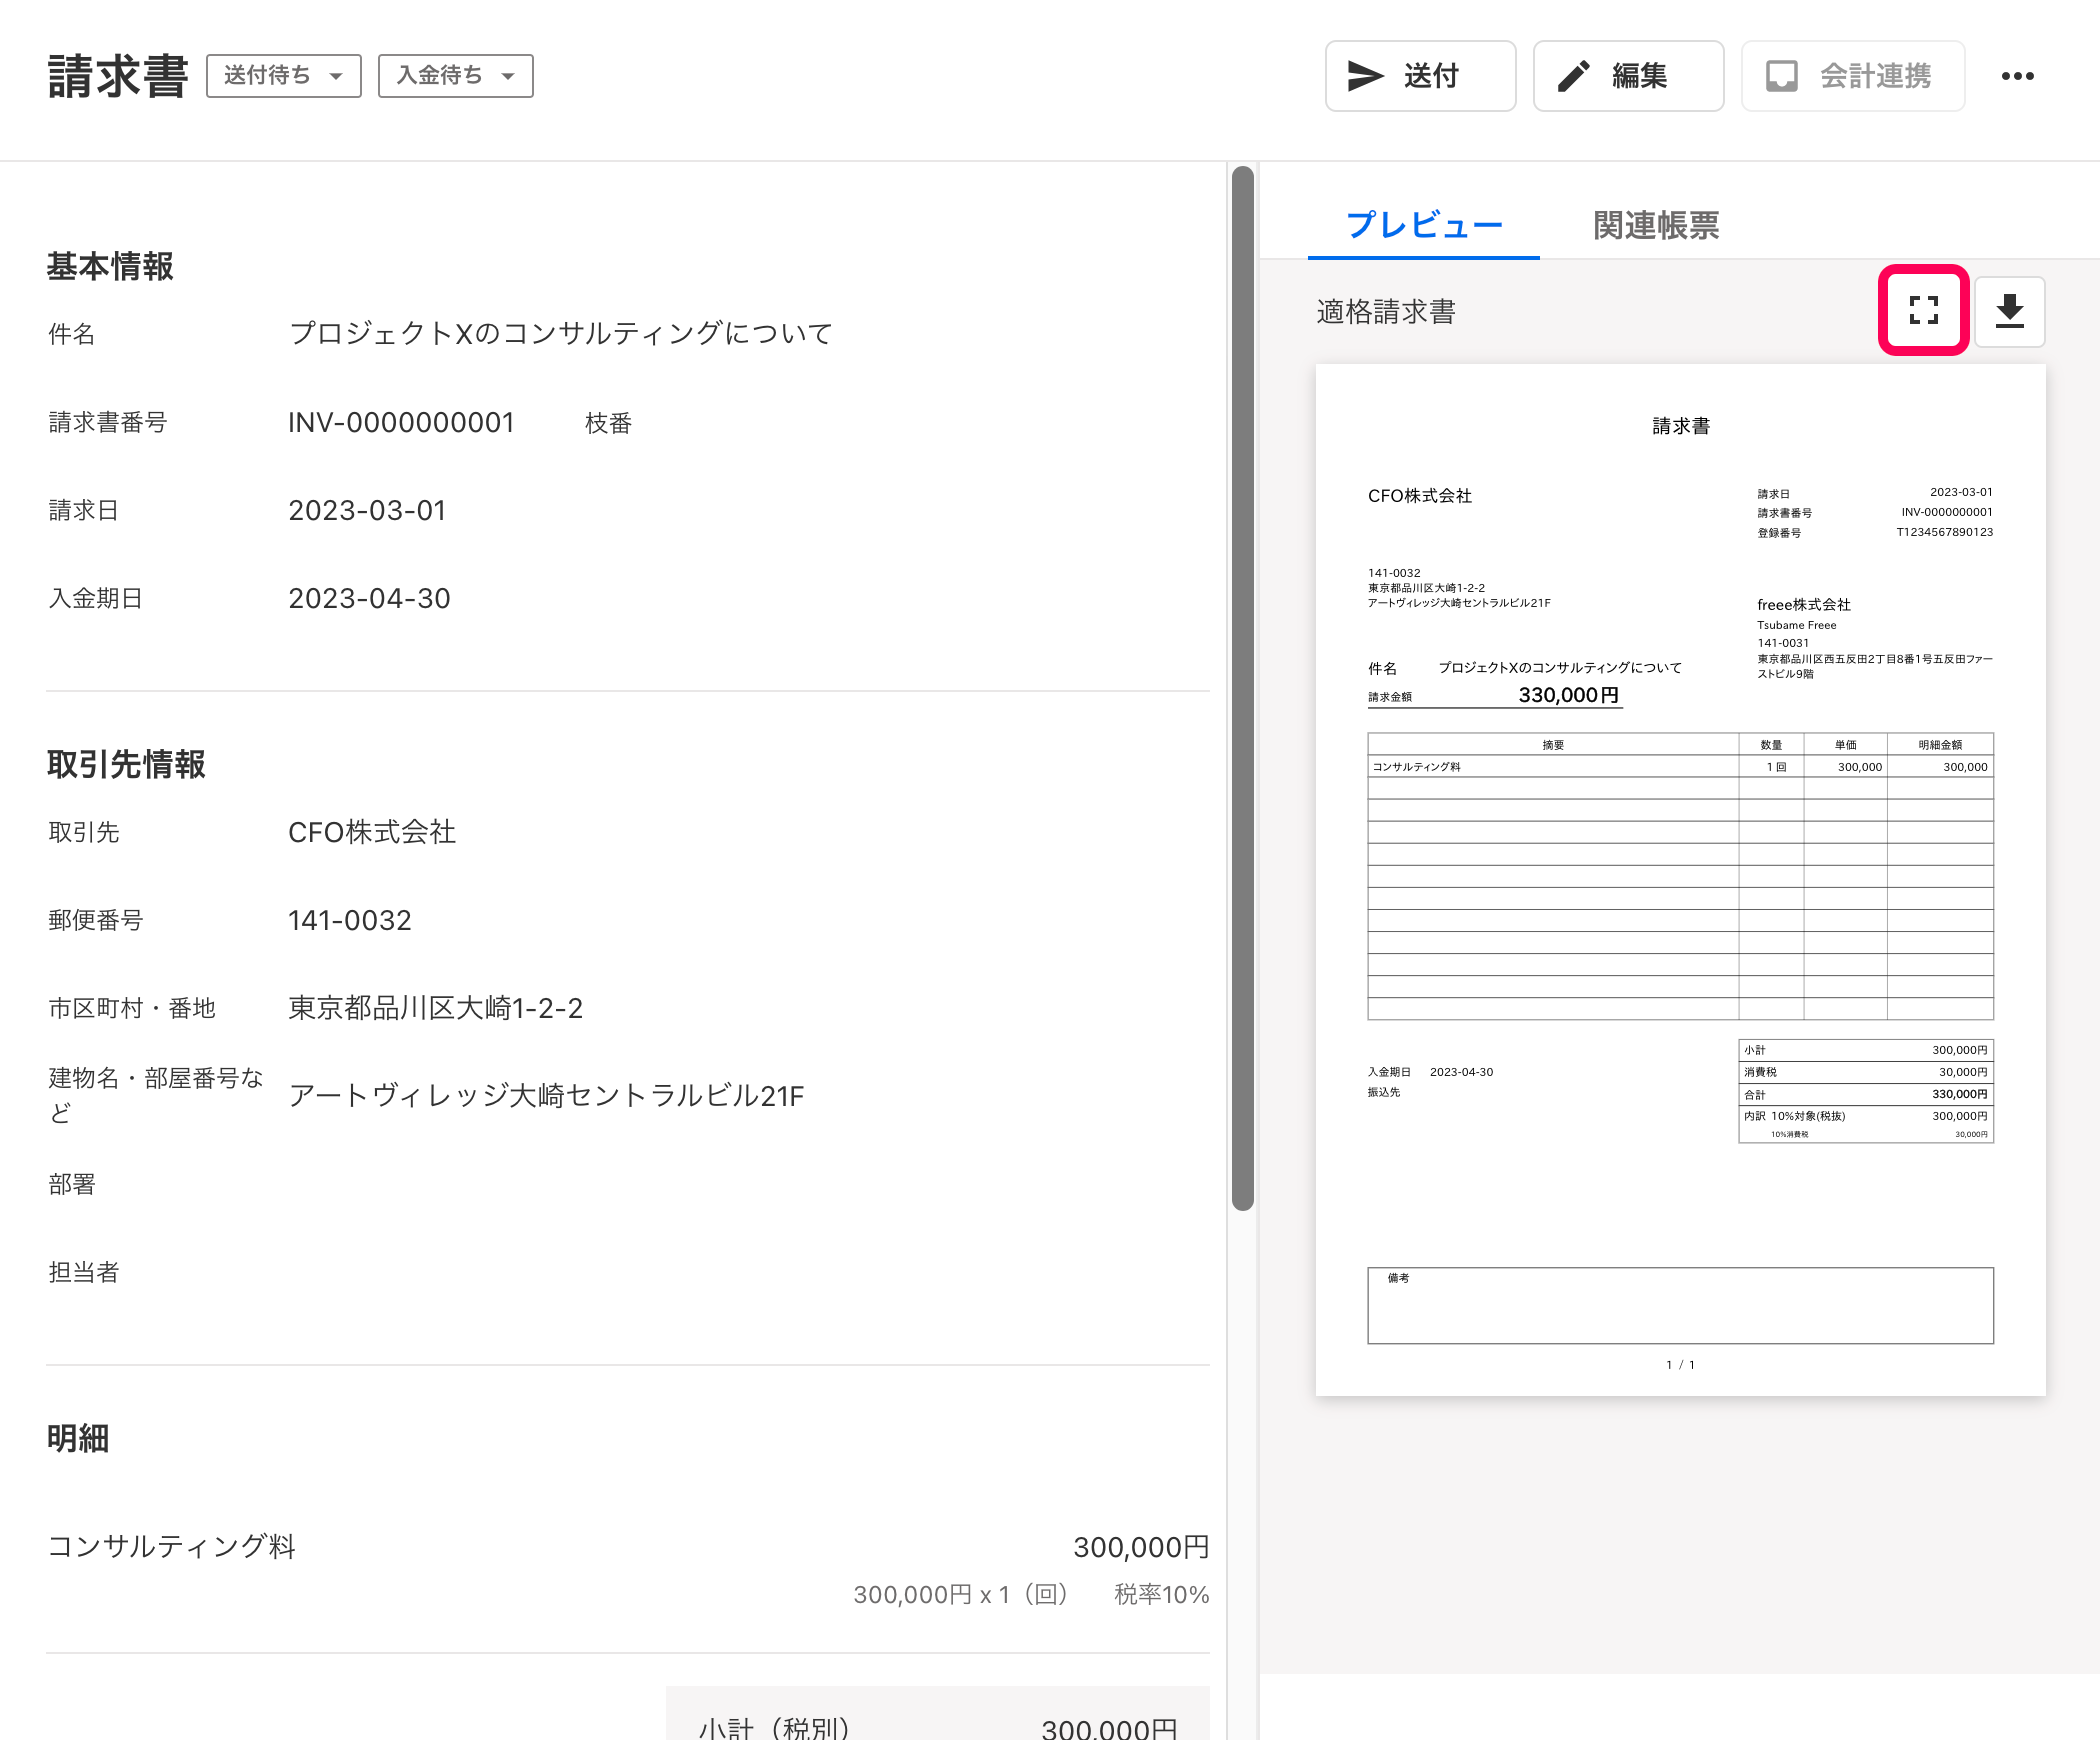This screenshot has height=1740, width=2100.
Task: Click the vertical scrollbar of details pane
Action: click(1242, 687)
